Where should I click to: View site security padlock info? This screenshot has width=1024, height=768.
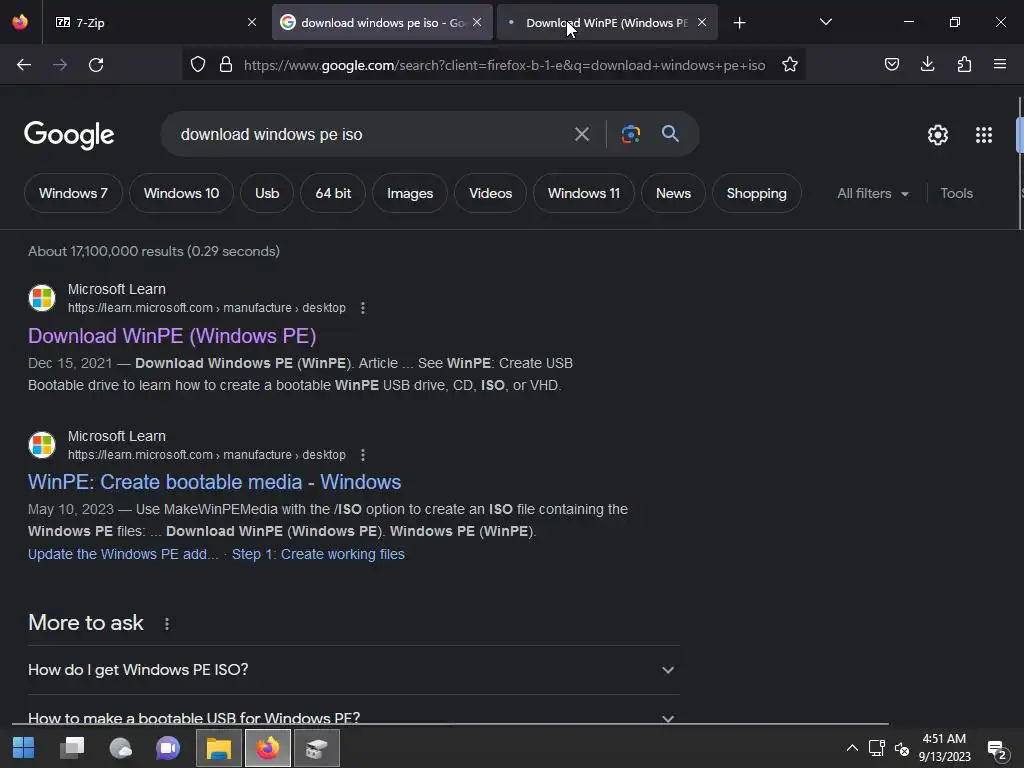[x=226, y=65]
